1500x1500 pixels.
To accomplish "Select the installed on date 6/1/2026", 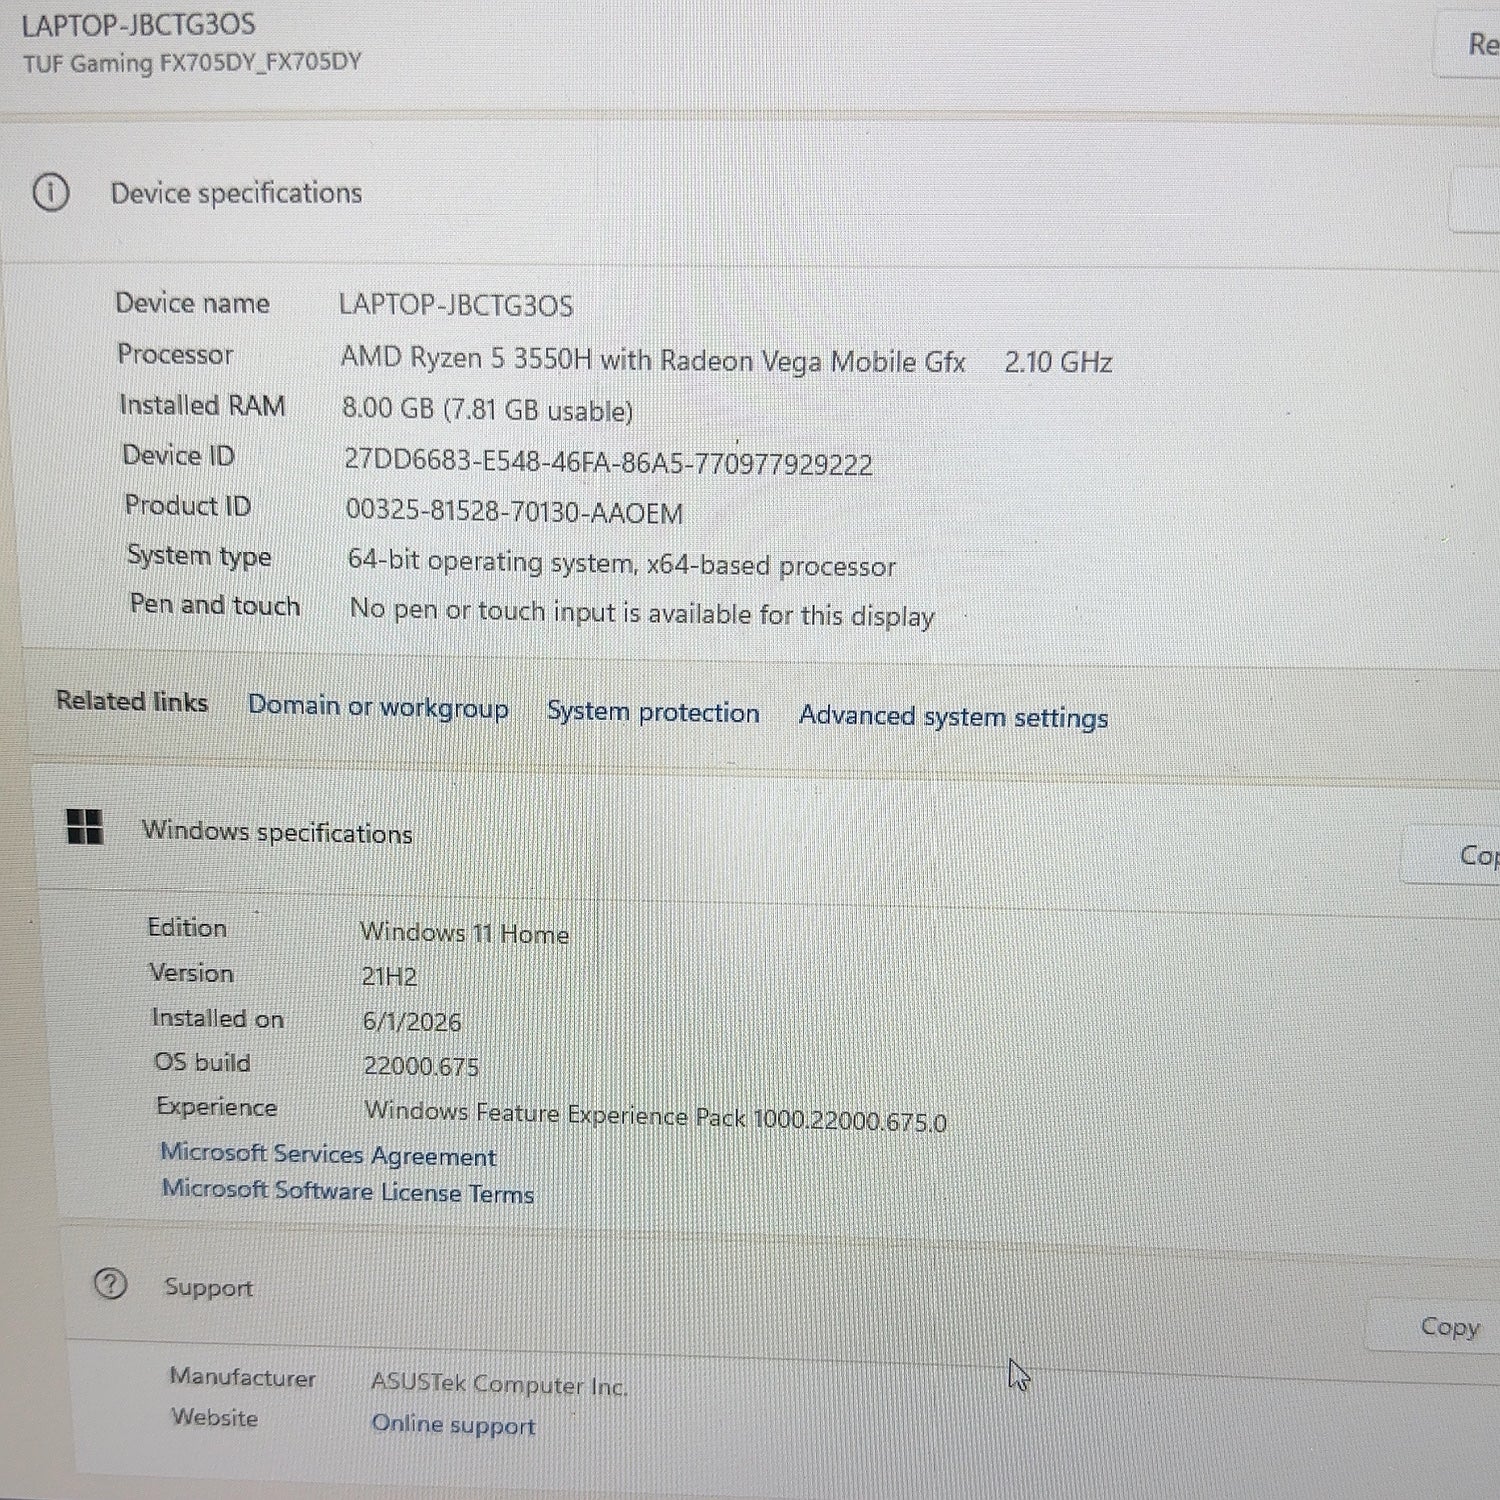I will (411, 1021).
